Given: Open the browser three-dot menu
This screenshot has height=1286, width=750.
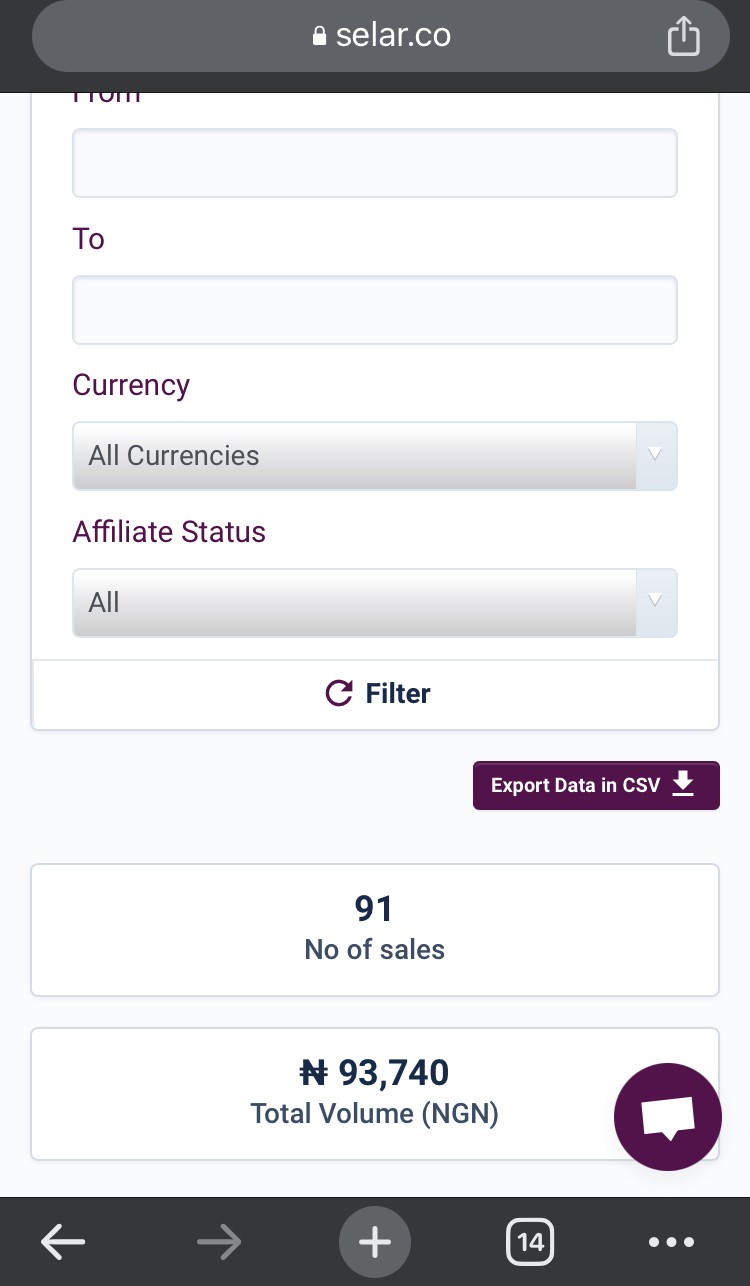Looking at the screenshot, I should coord(671,1243).
